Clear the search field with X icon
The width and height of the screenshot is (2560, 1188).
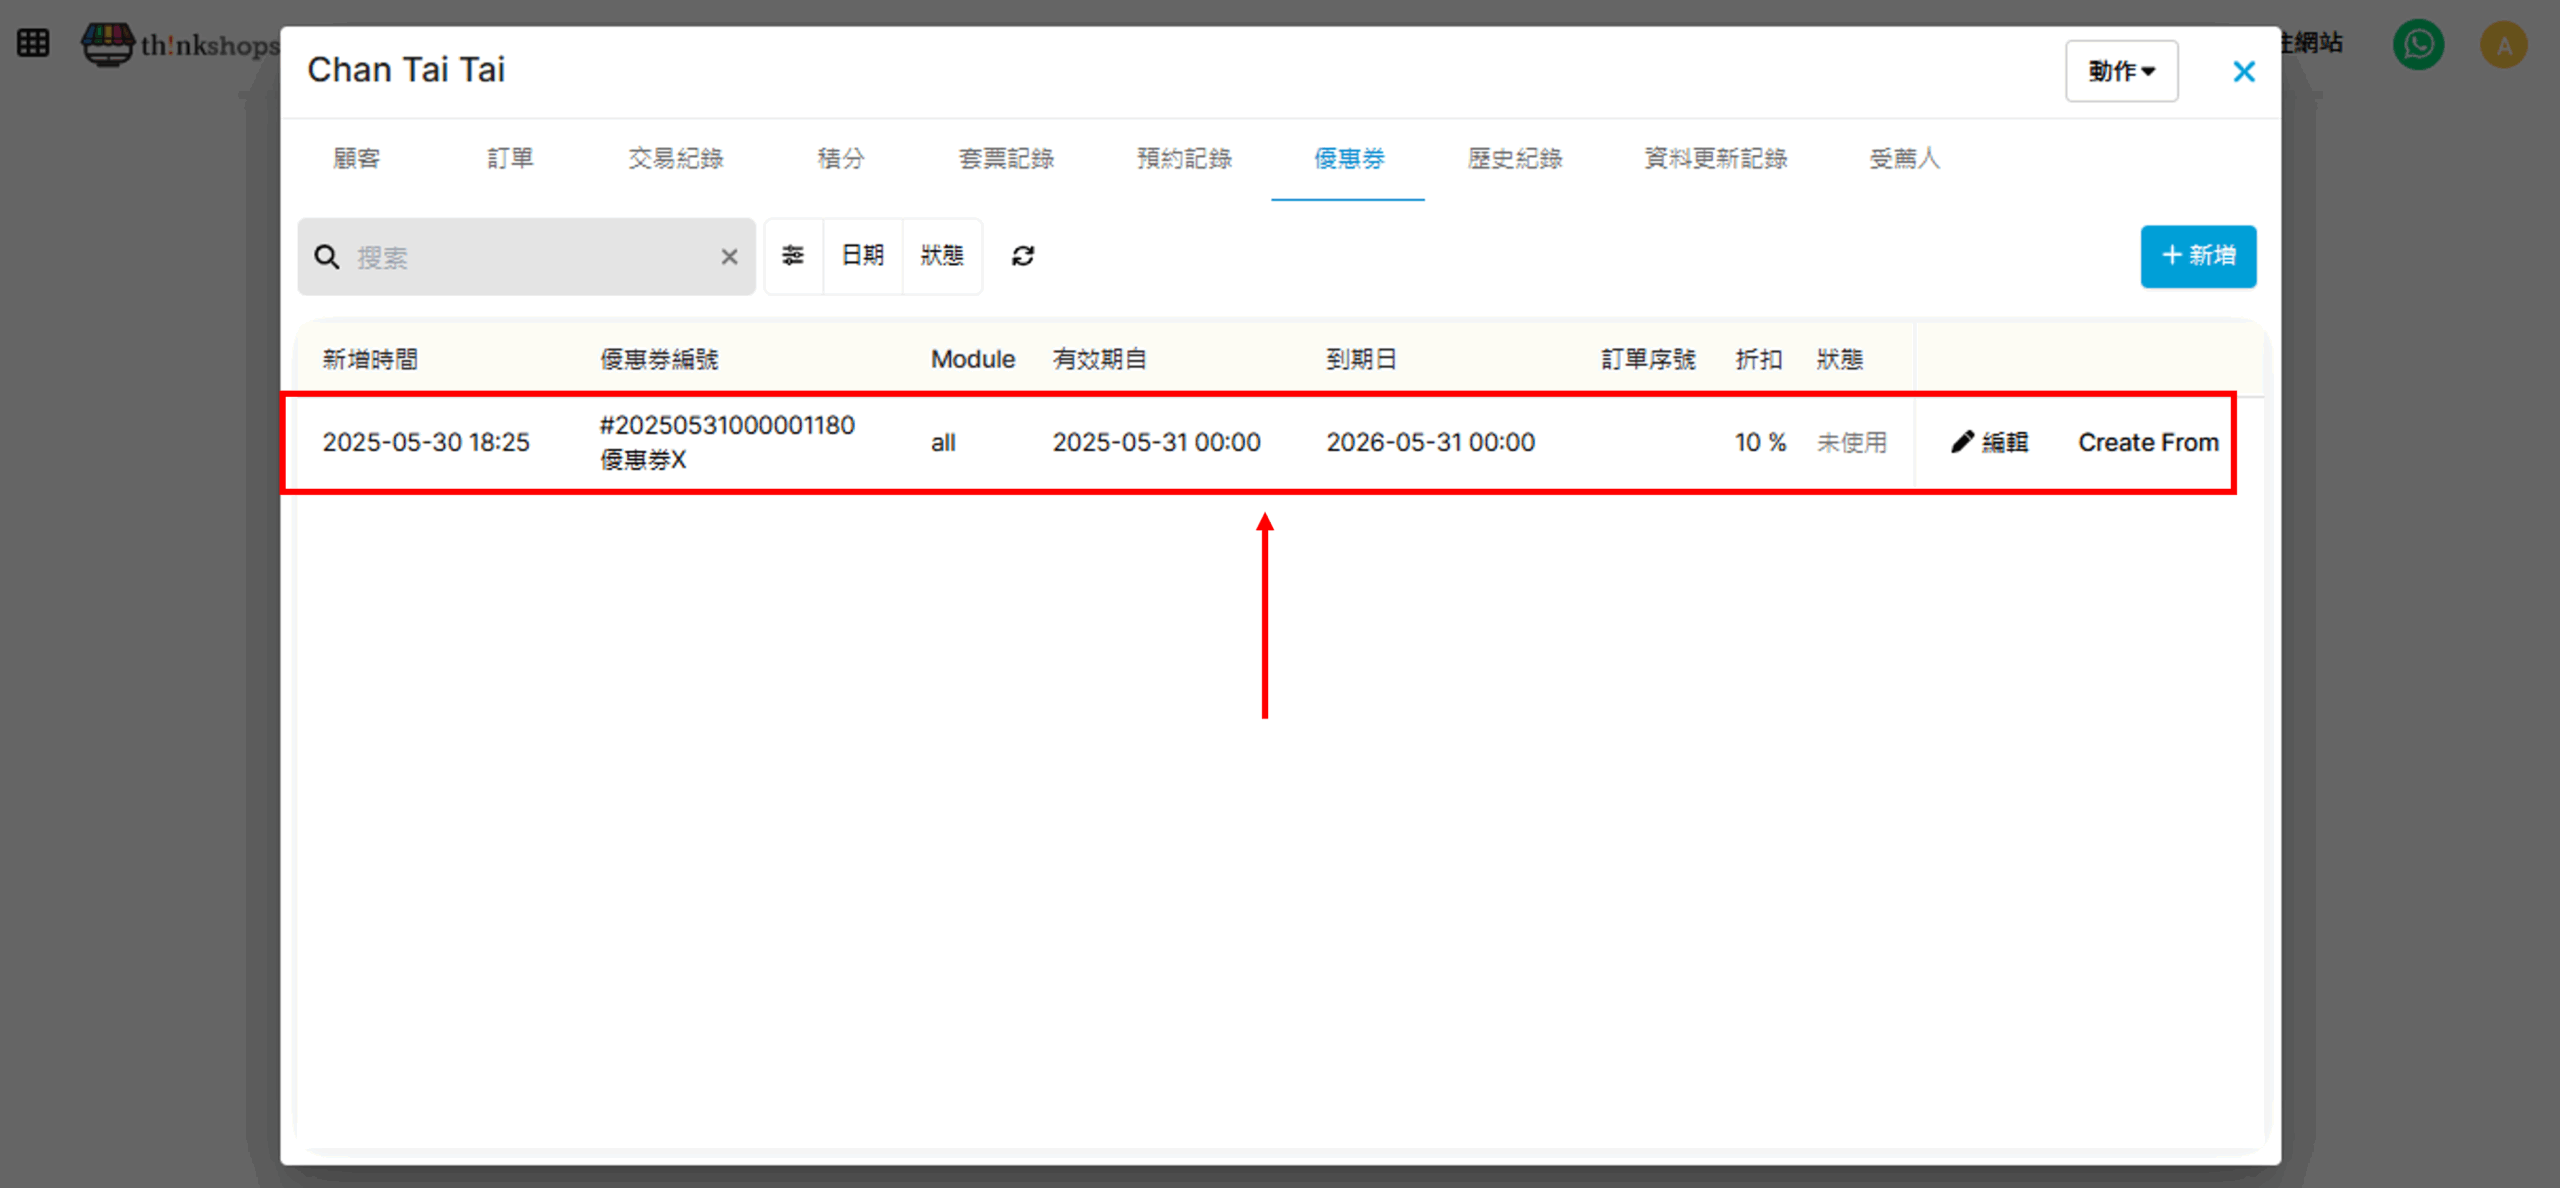pos(729,257)
